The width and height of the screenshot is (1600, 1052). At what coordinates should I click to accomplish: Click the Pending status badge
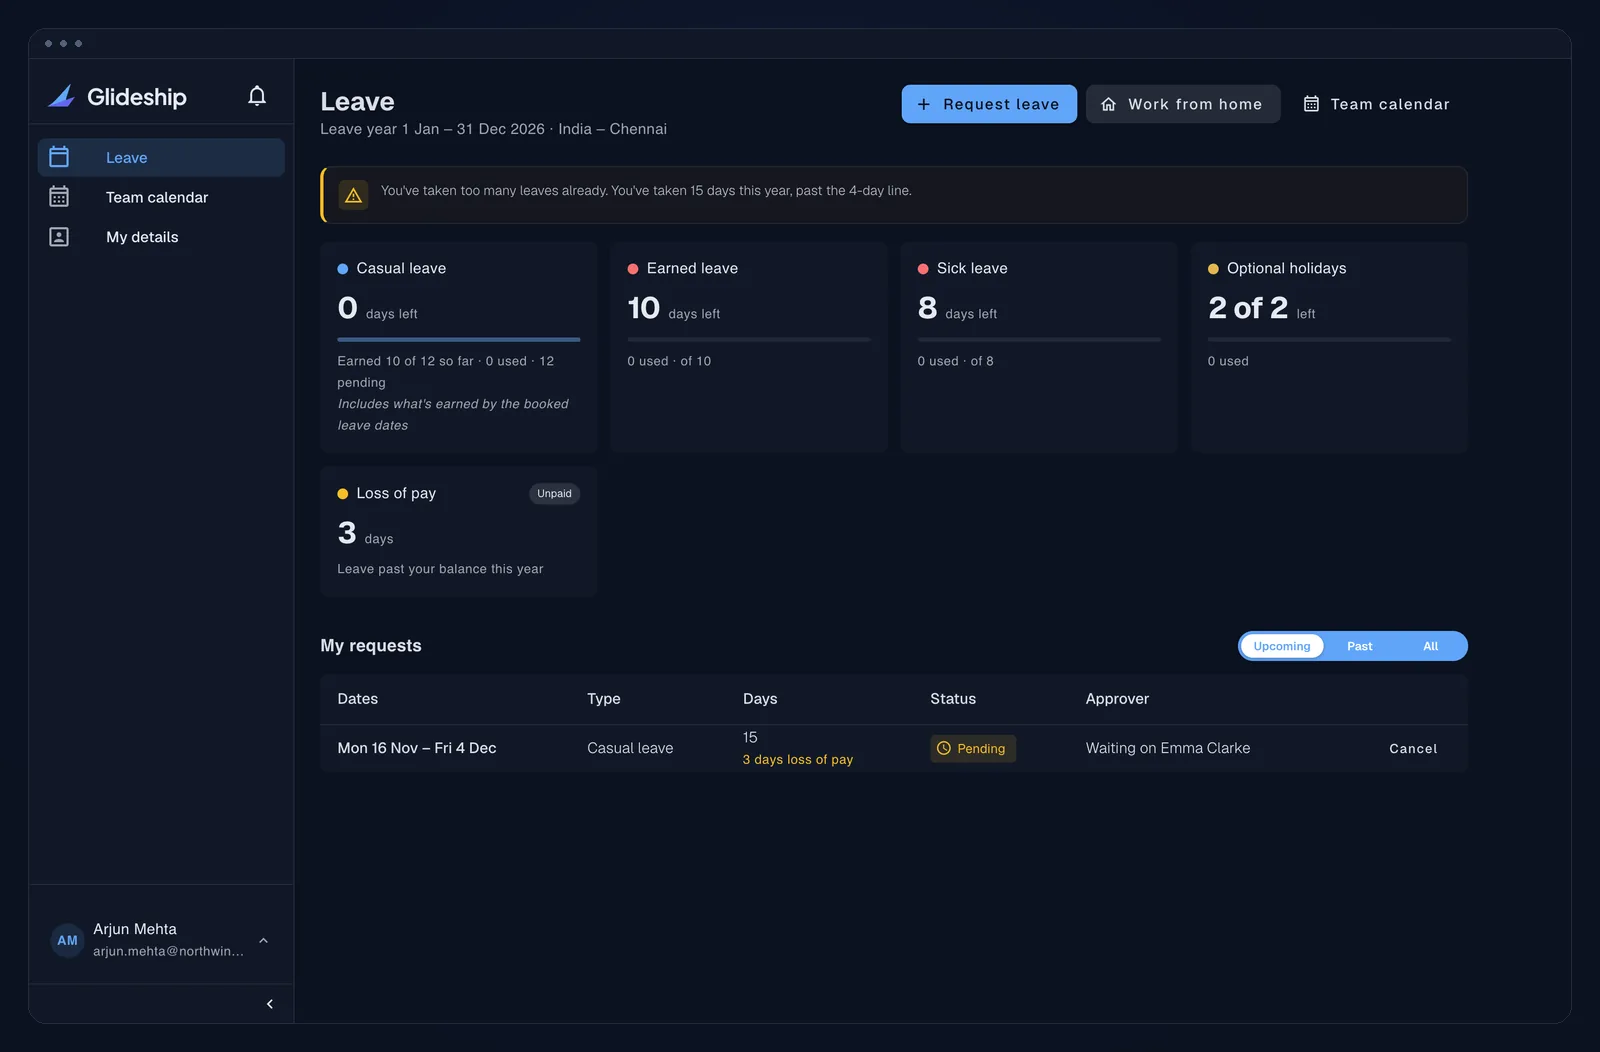click(973, 749)
